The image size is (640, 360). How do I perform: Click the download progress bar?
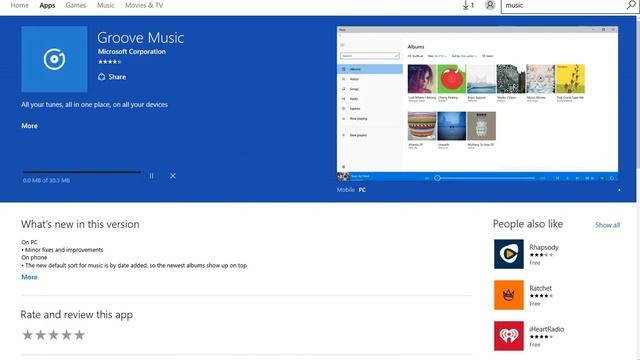[x=82, y=172]
